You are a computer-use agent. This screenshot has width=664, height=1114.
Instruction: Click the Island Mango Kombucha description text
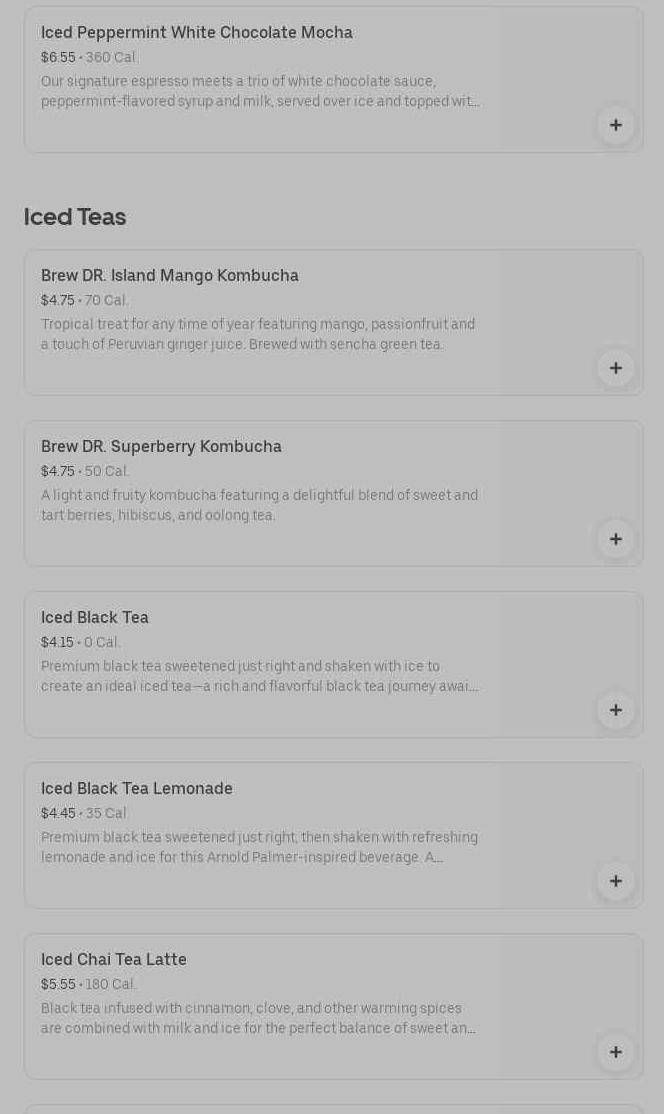(x=258, y=335)
